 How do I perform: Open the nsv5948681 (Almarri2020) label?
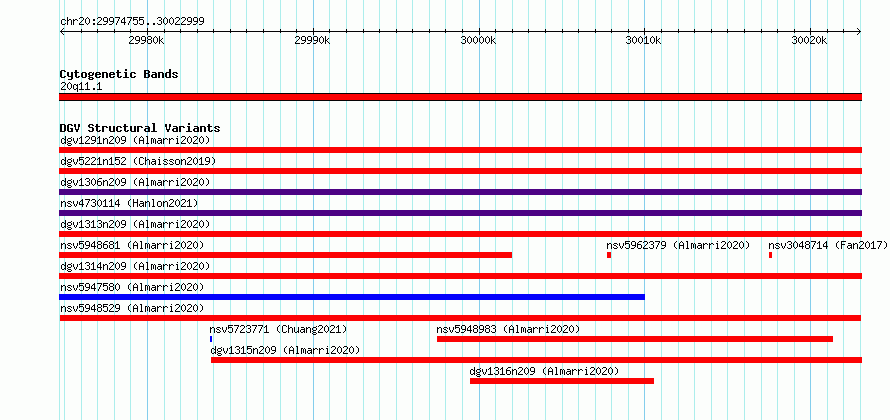click(x=132, y=245)
